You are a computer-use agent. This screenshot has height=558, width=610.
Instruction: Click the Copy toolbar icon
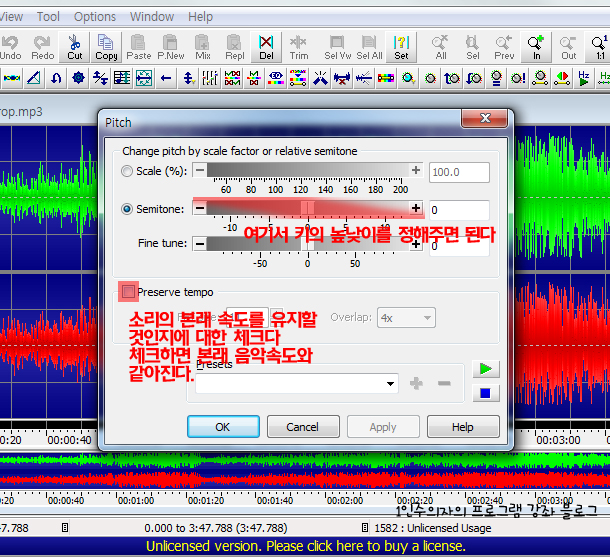(x=106, y=46)
